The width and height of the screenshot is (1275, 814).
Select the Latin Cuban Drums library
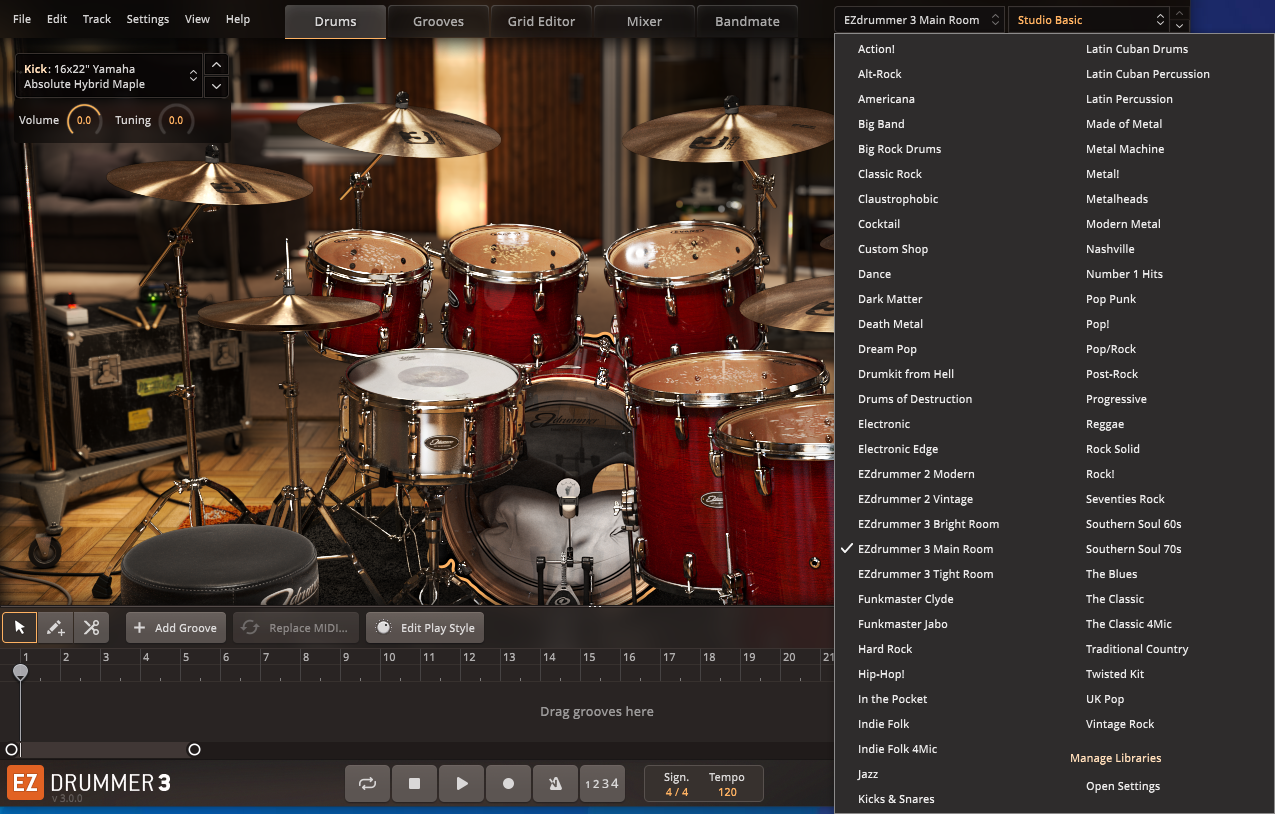coord(1137,49)
